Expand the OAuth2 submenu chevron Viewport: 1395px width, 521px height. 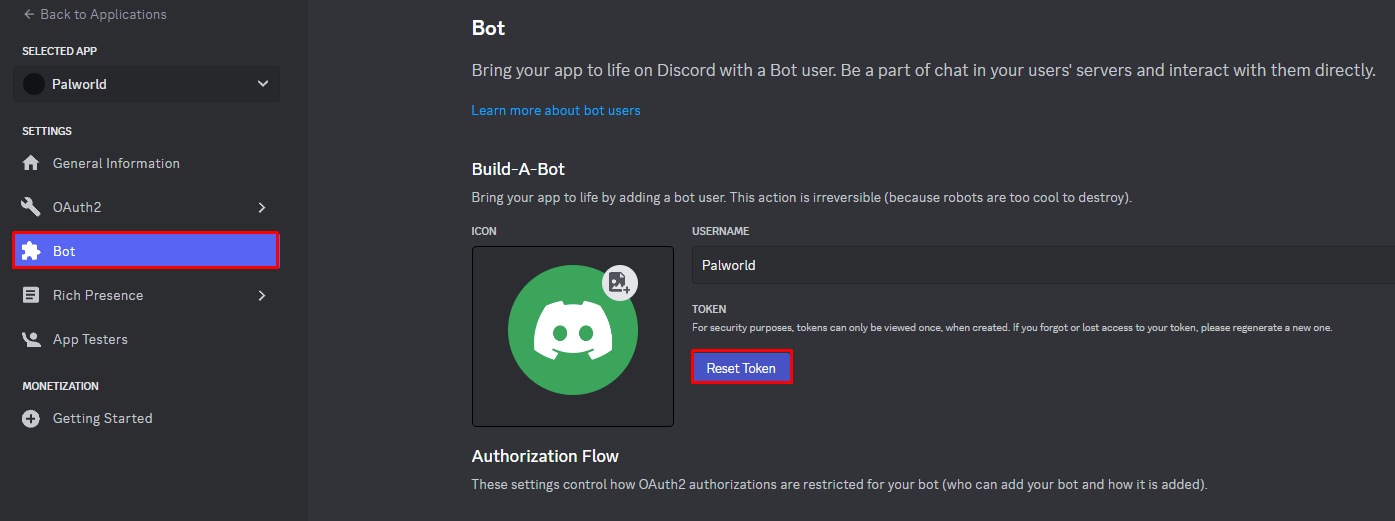[x=262, y=207]
